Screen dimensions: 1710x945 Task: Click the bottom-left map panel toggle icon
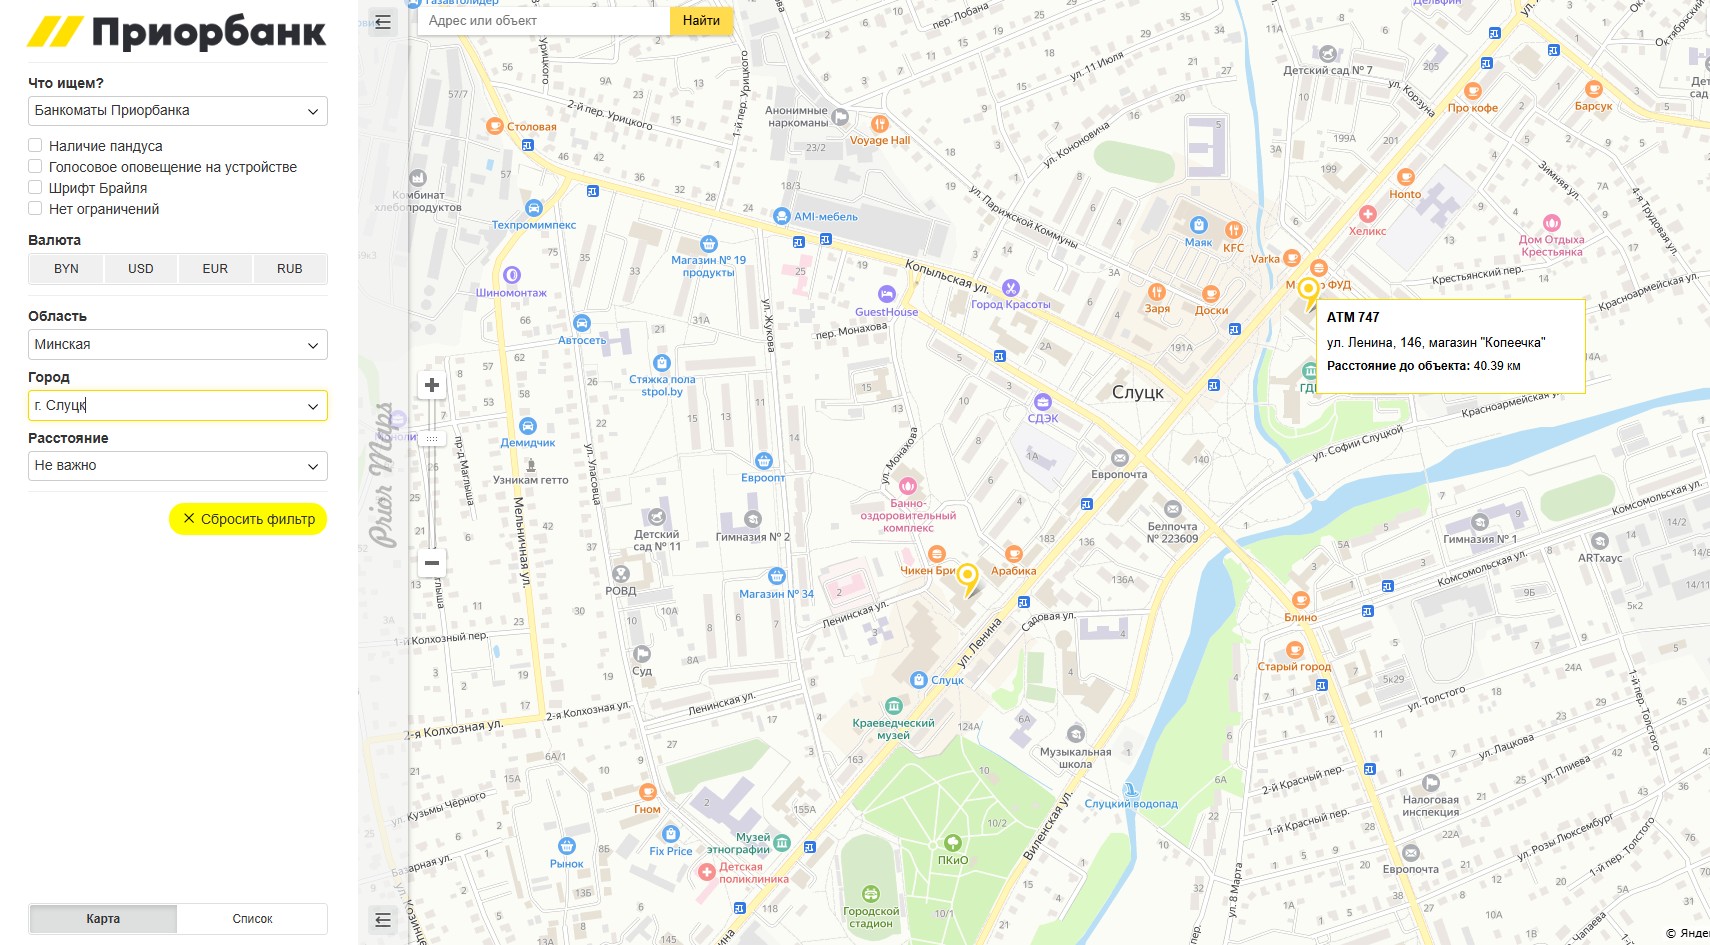click(383, 920)
